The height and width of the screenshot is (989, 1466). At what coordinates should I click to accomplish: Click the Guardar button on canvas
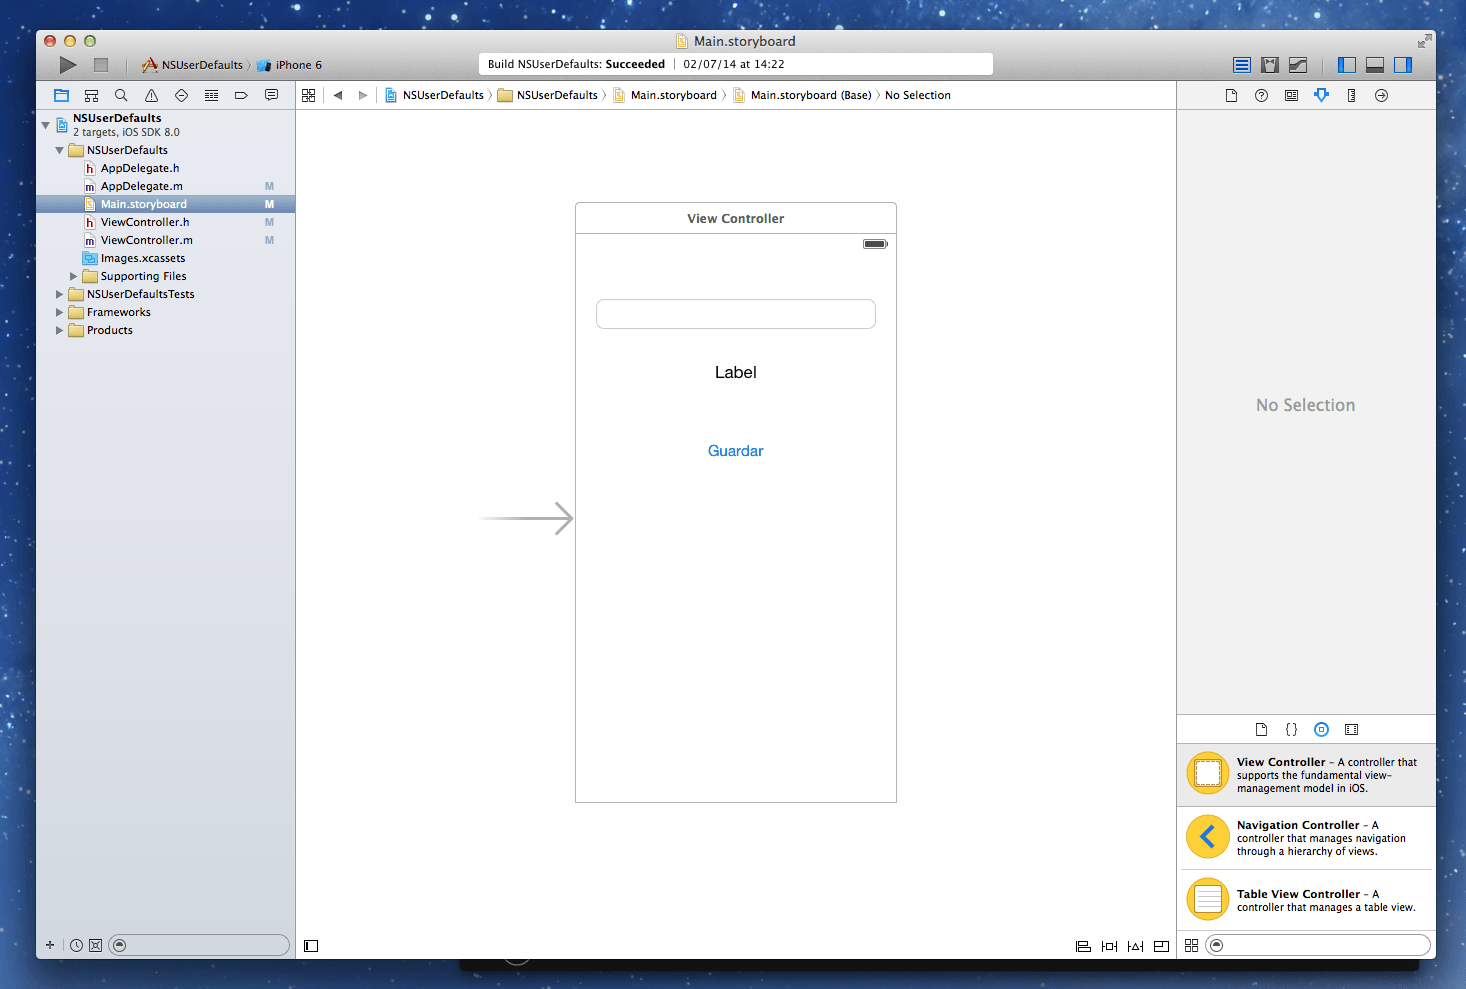click(735, 451)
